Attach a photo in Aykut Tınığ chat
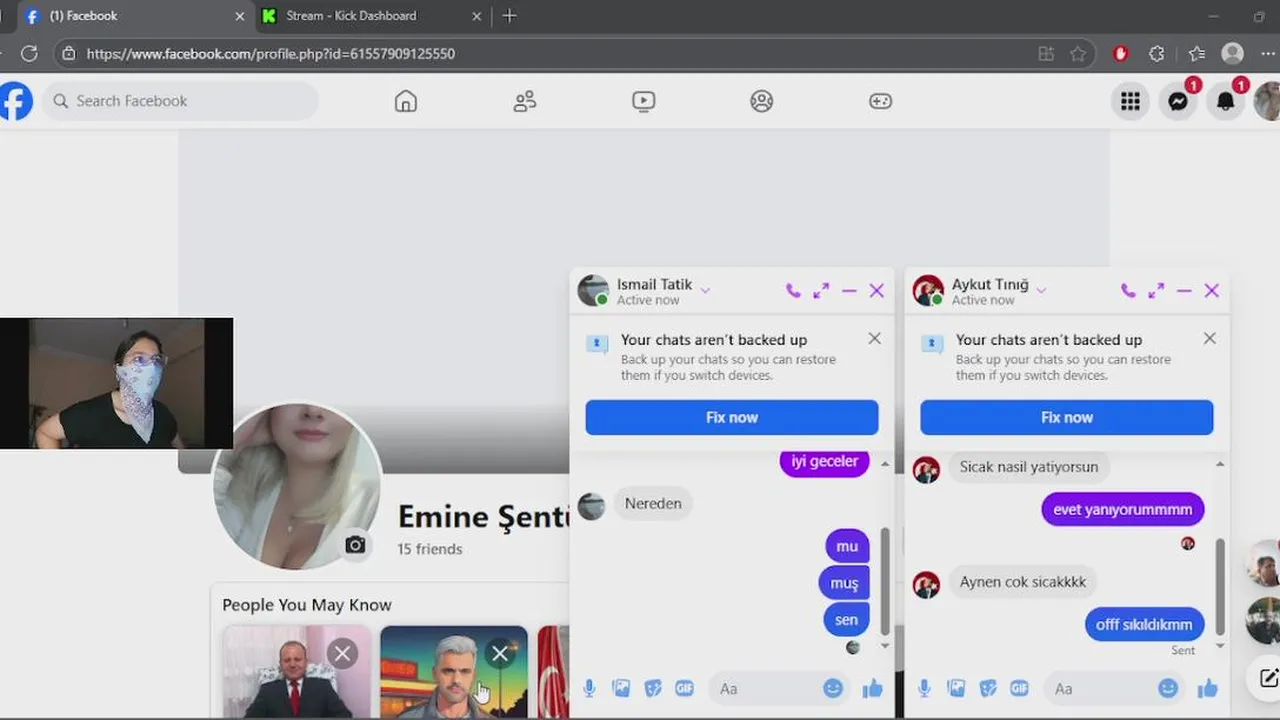 click(x=956, y=688)
